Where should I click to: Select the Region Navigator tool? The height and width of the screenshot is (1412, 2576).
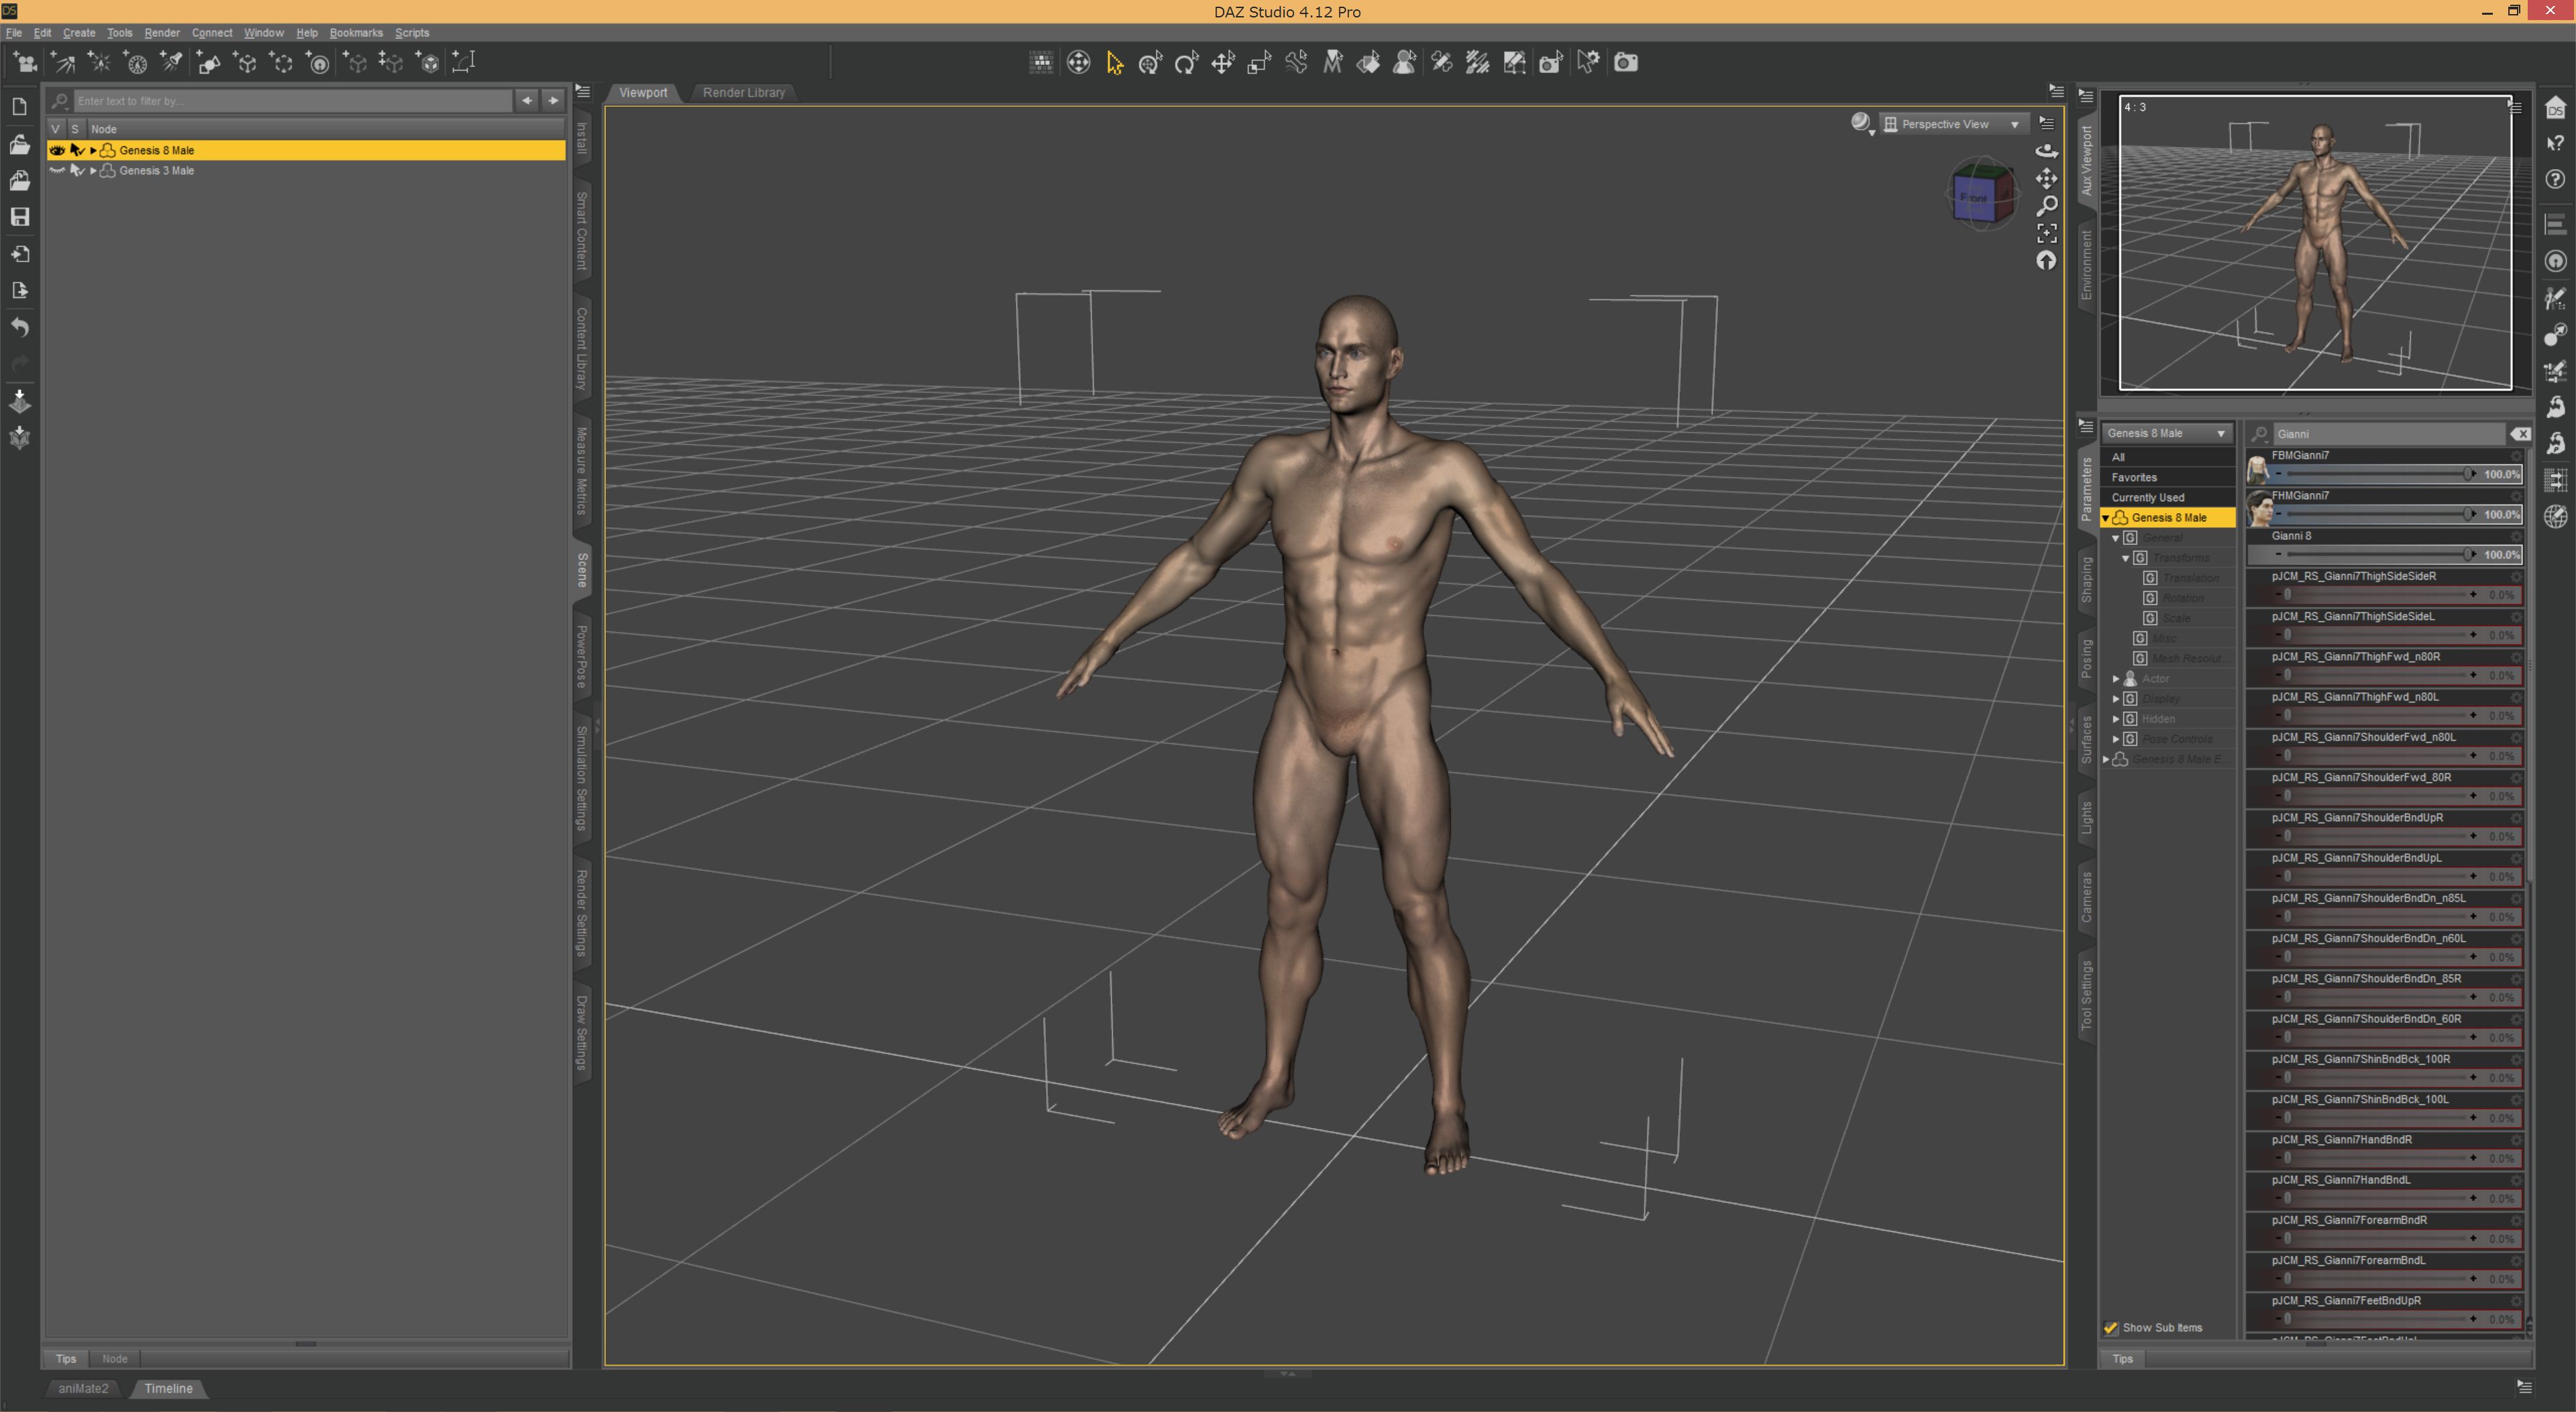(x=1404, y=63)
